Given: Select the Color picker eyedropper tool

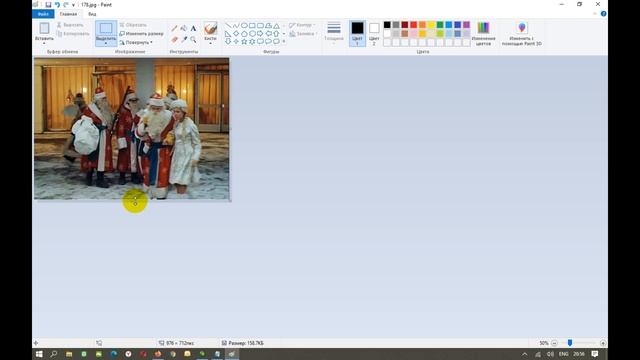Looking at the screenshot, I should click(x=184, y=40).
